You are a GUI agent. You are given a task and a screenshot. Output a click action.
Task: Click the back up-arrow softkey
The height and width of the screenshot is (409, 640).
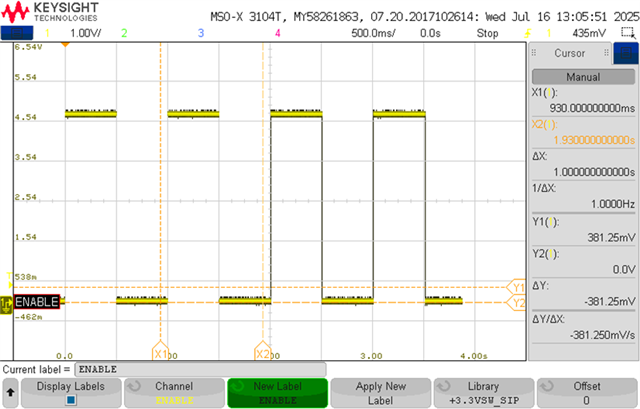pyautogui.click(x=10, y=393)
